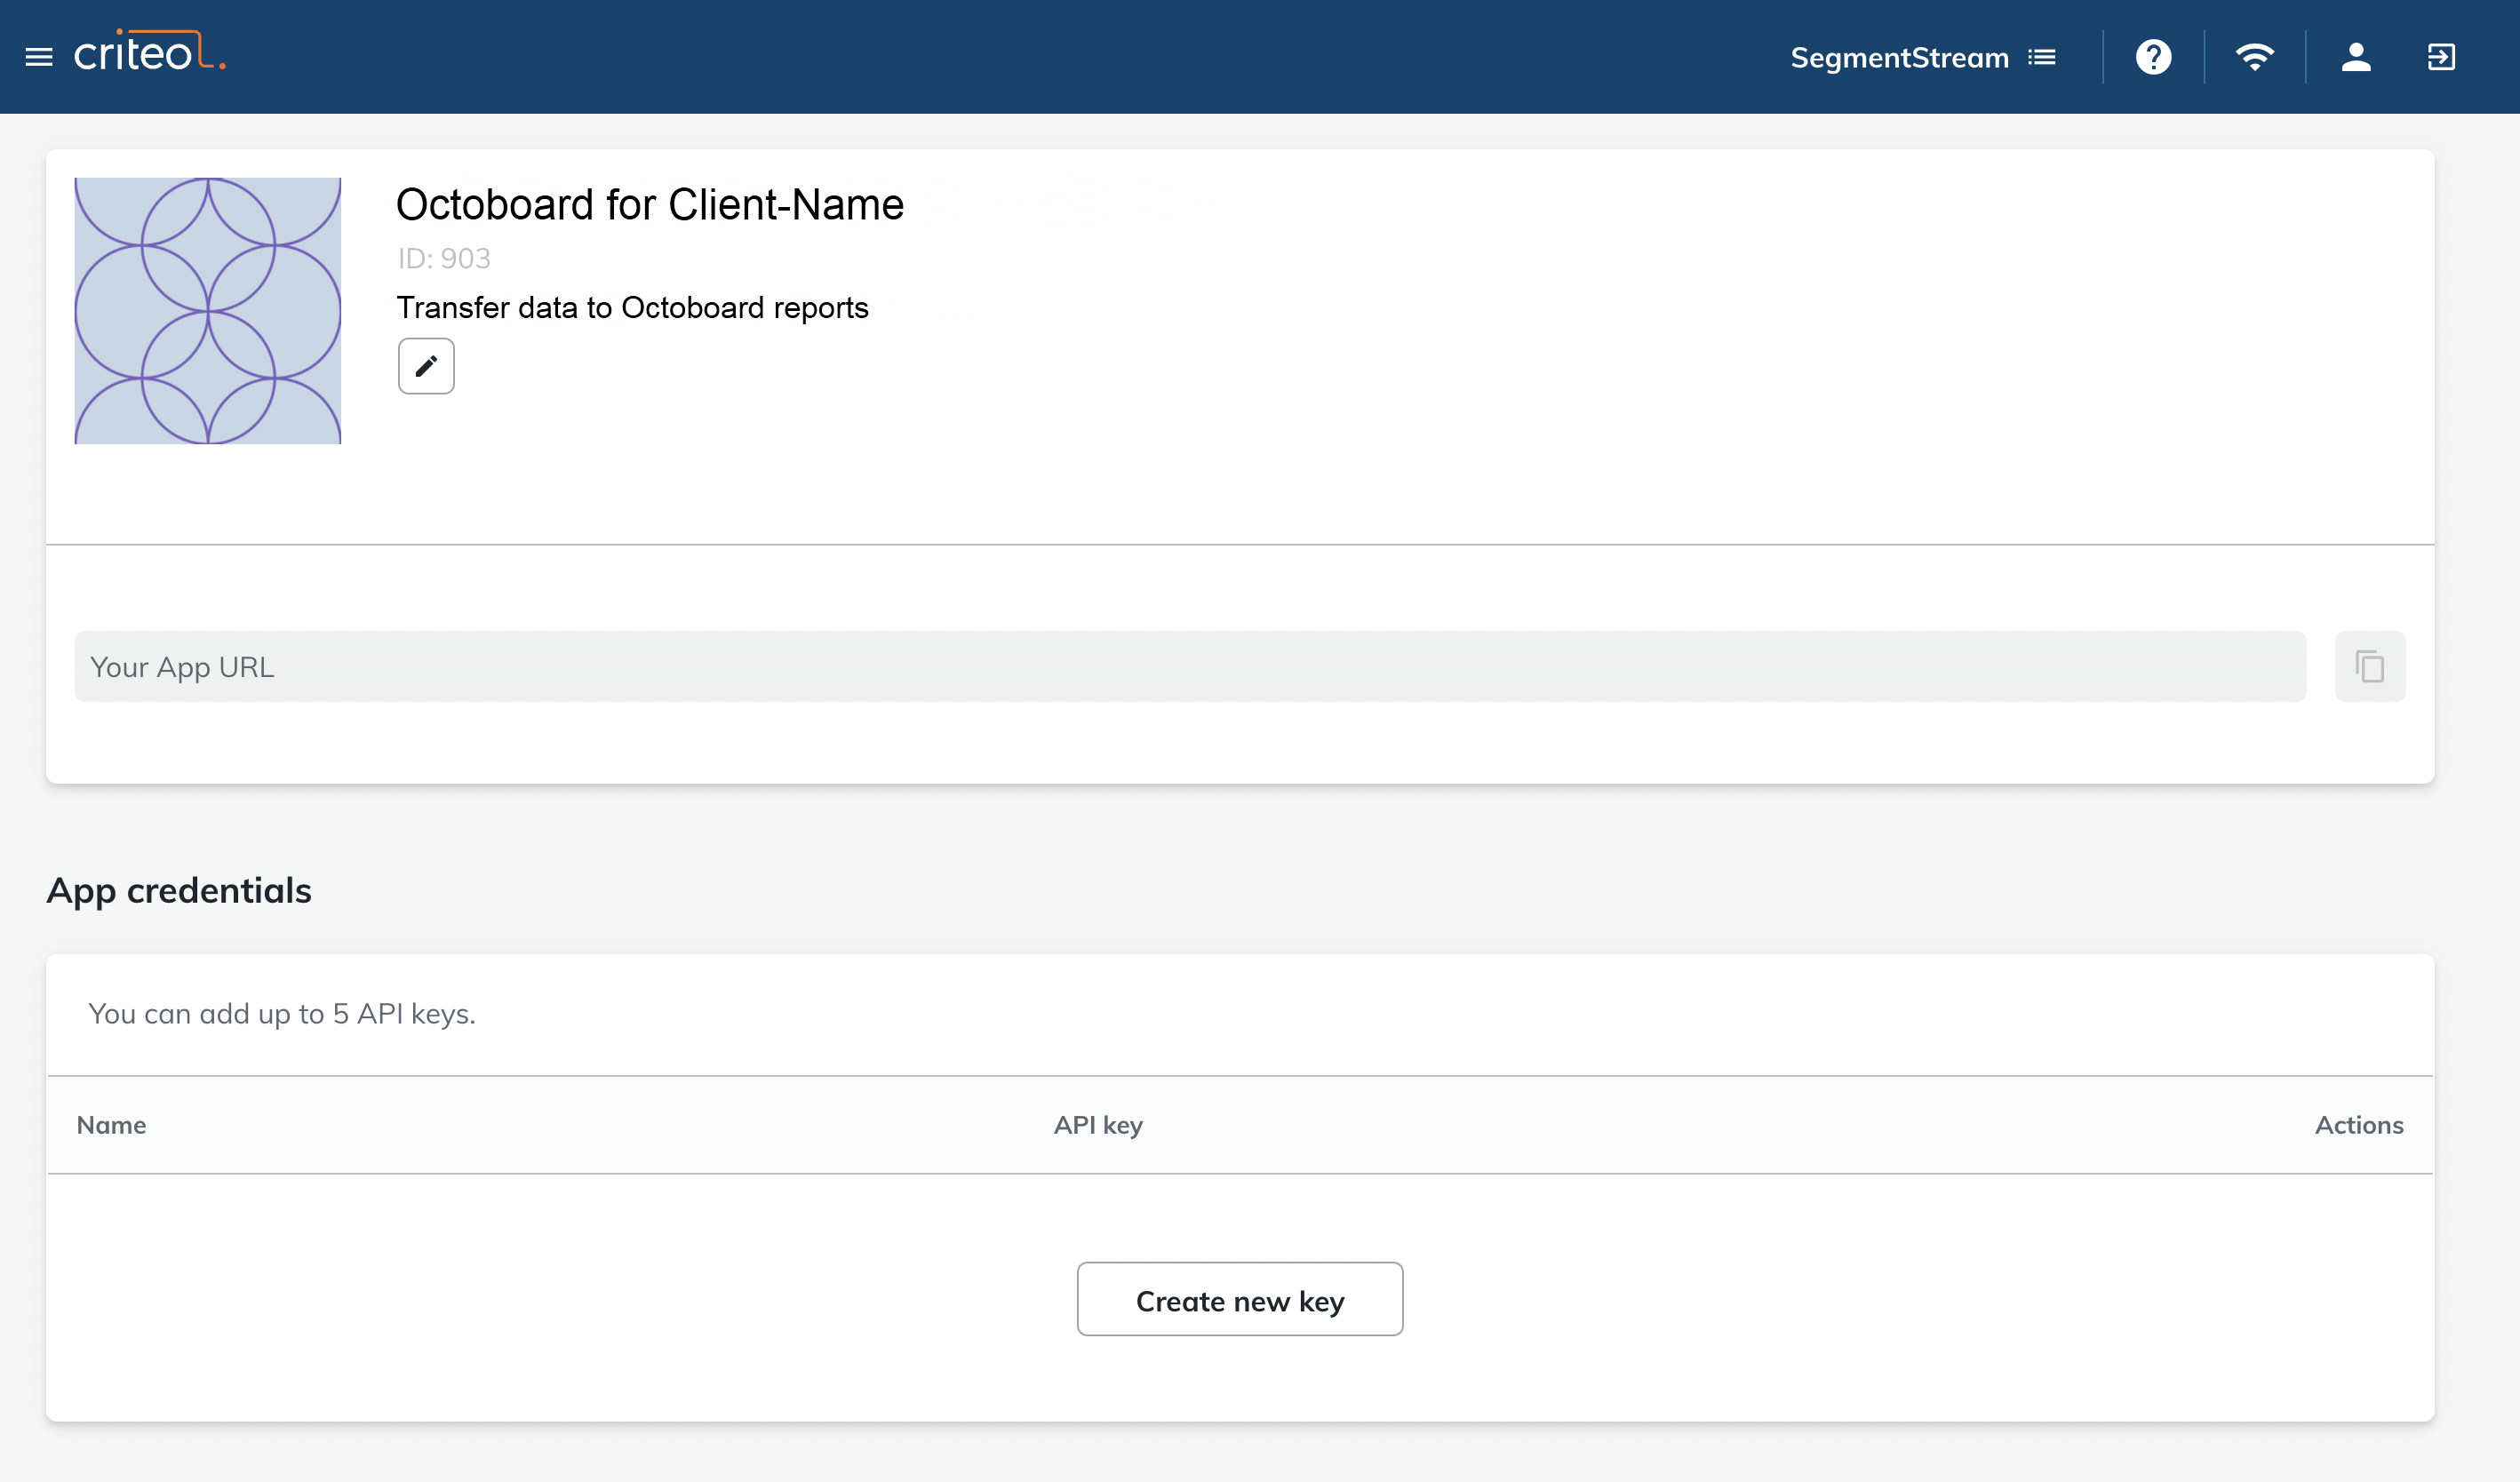The image size is (2520, 1482).
Task: Click the 5 API keys limit note
Action: point(282,1014)
